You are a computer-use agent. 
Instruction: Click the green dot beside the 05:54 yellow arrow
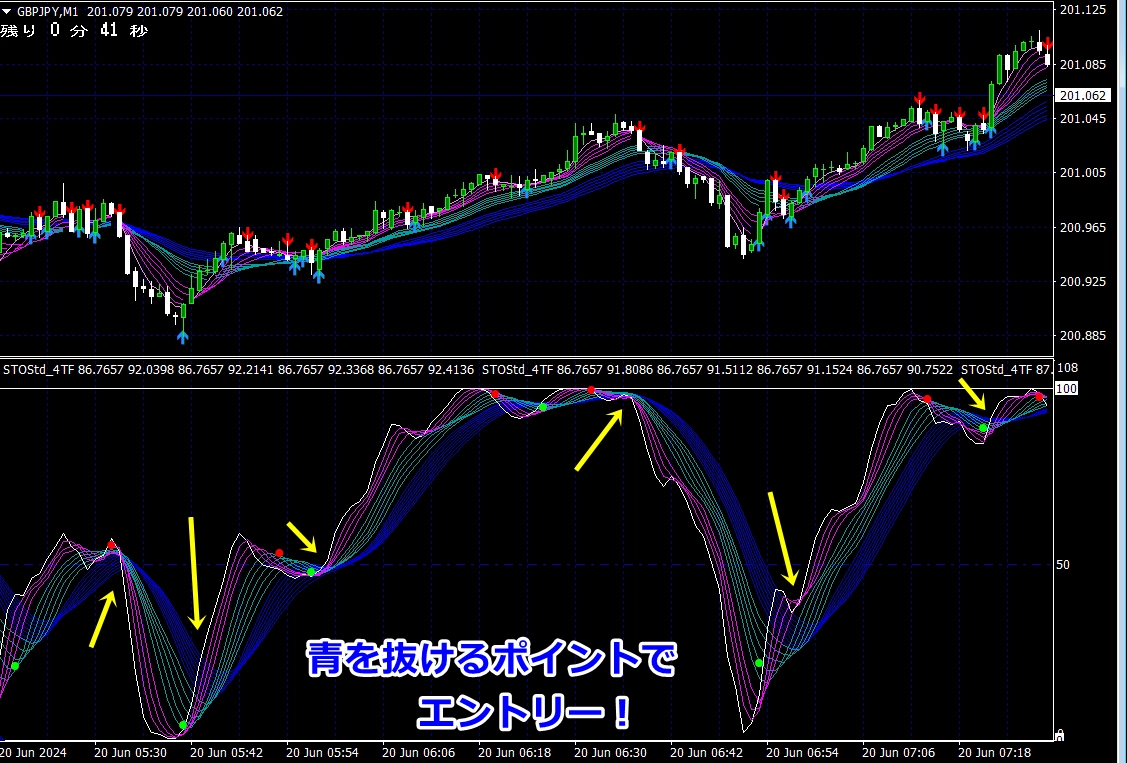pos(311,572)
